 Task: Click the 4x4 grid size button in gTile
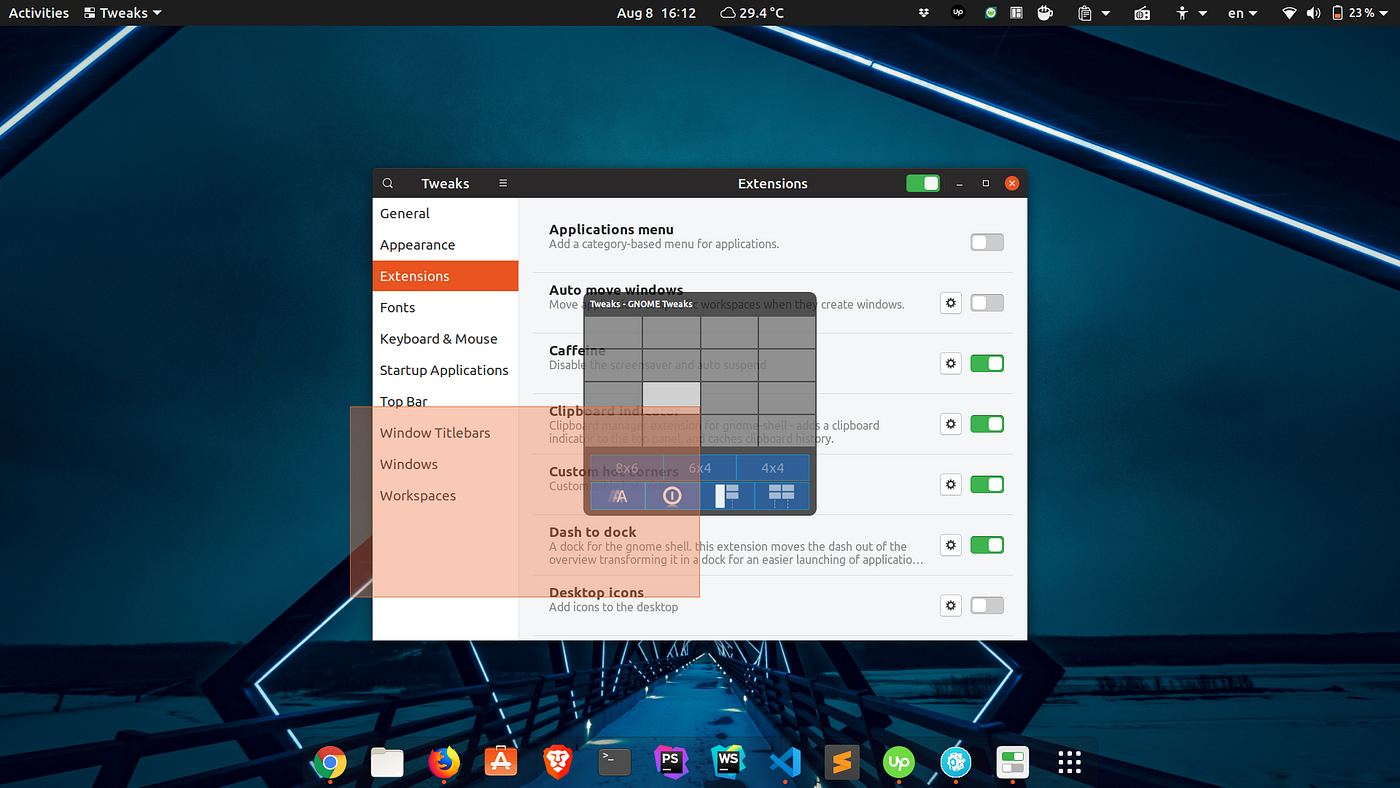tap(771, 467)
